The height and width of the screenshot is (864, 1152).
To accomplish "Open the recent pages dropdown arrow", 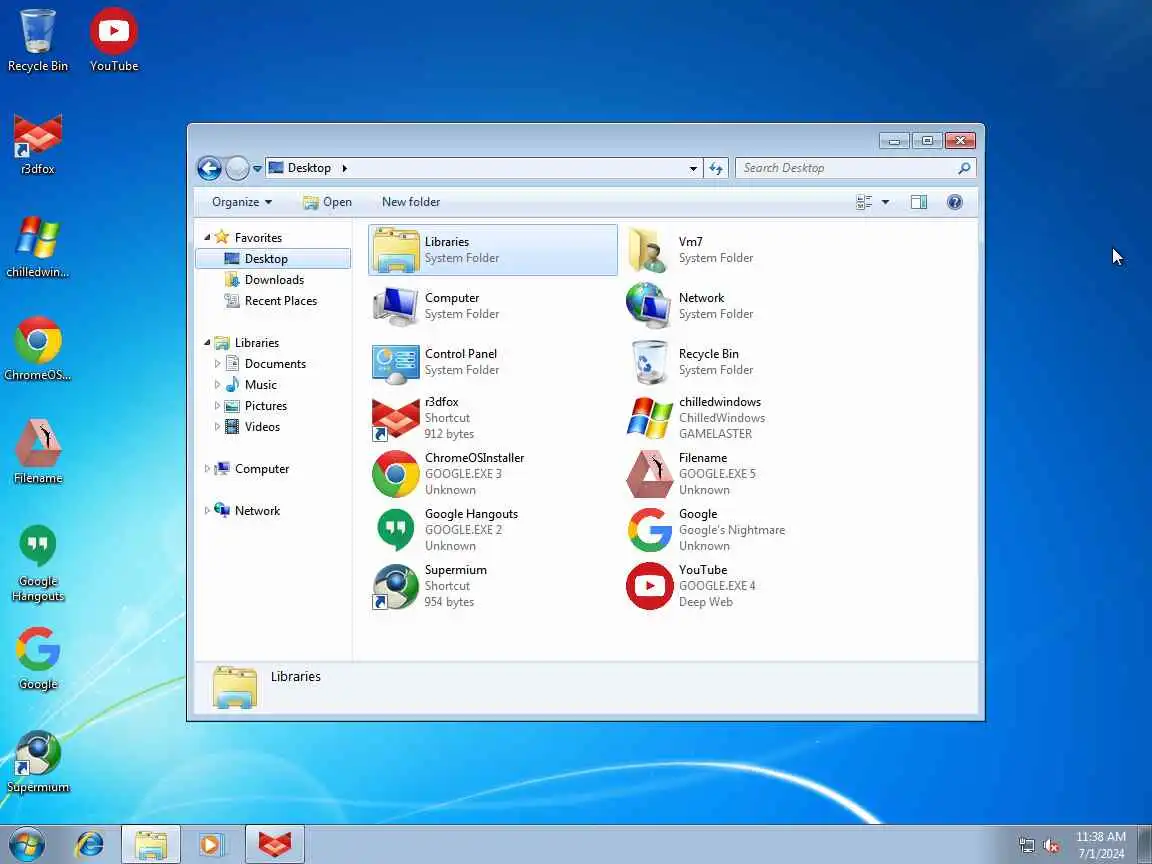I will [257, 169].
